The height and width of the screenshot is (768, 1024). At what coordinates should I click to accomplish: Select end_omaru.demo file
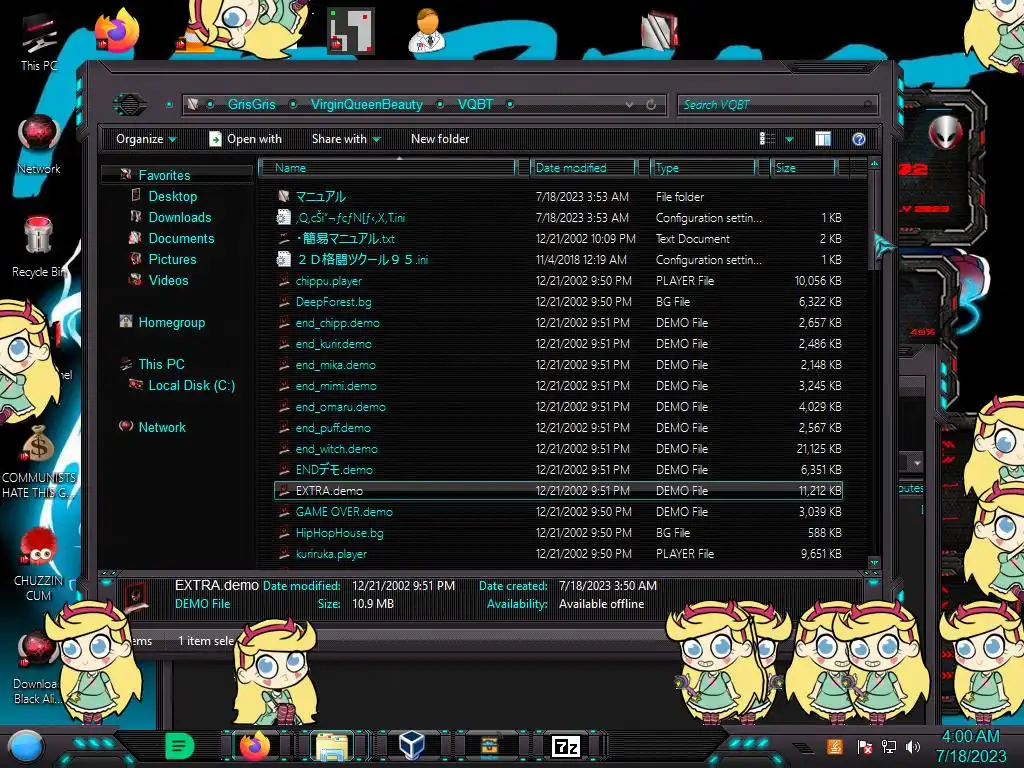pos(340,407)
